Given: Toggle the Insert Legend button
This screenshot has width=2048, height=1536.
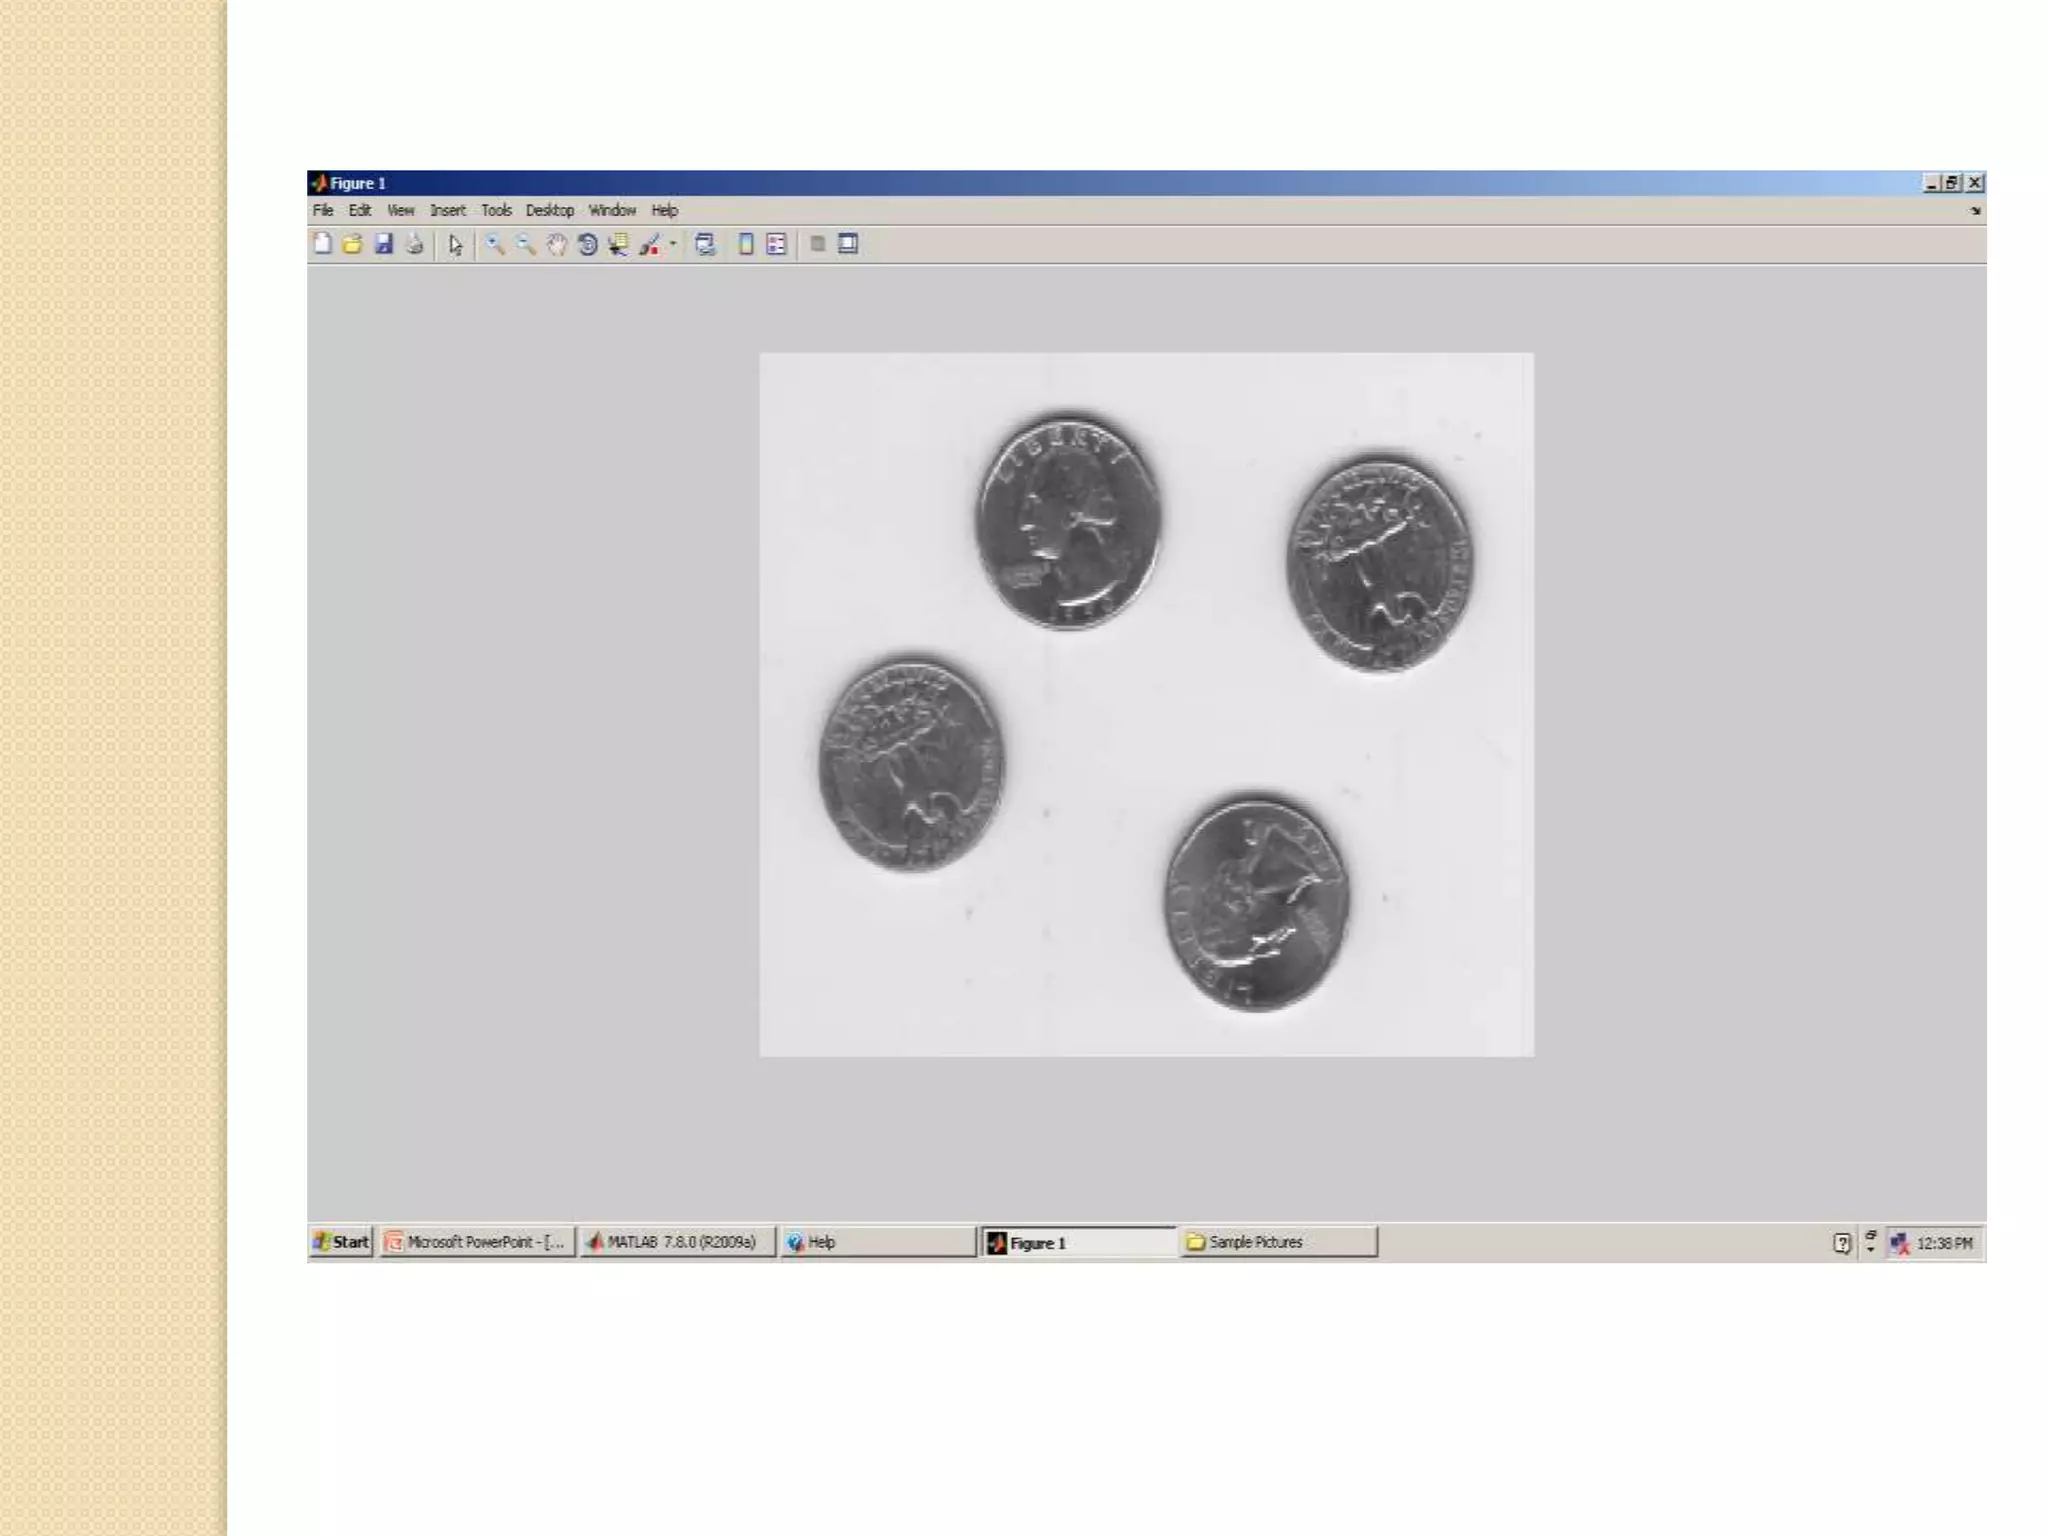Looking at the screenshot, I should tap(777, 244).
